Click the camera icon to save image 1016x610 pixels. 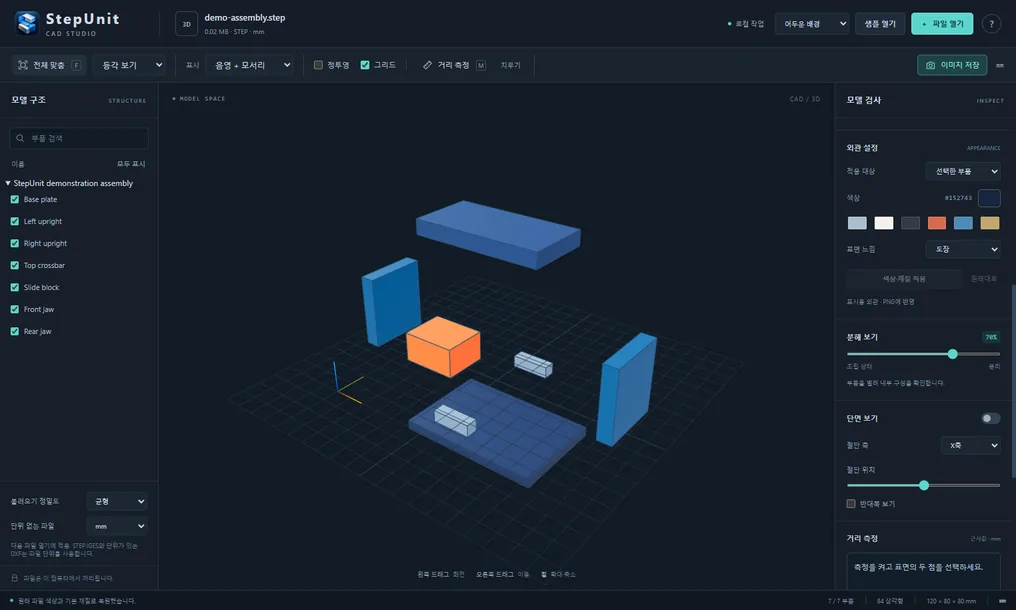coord(930,65)
